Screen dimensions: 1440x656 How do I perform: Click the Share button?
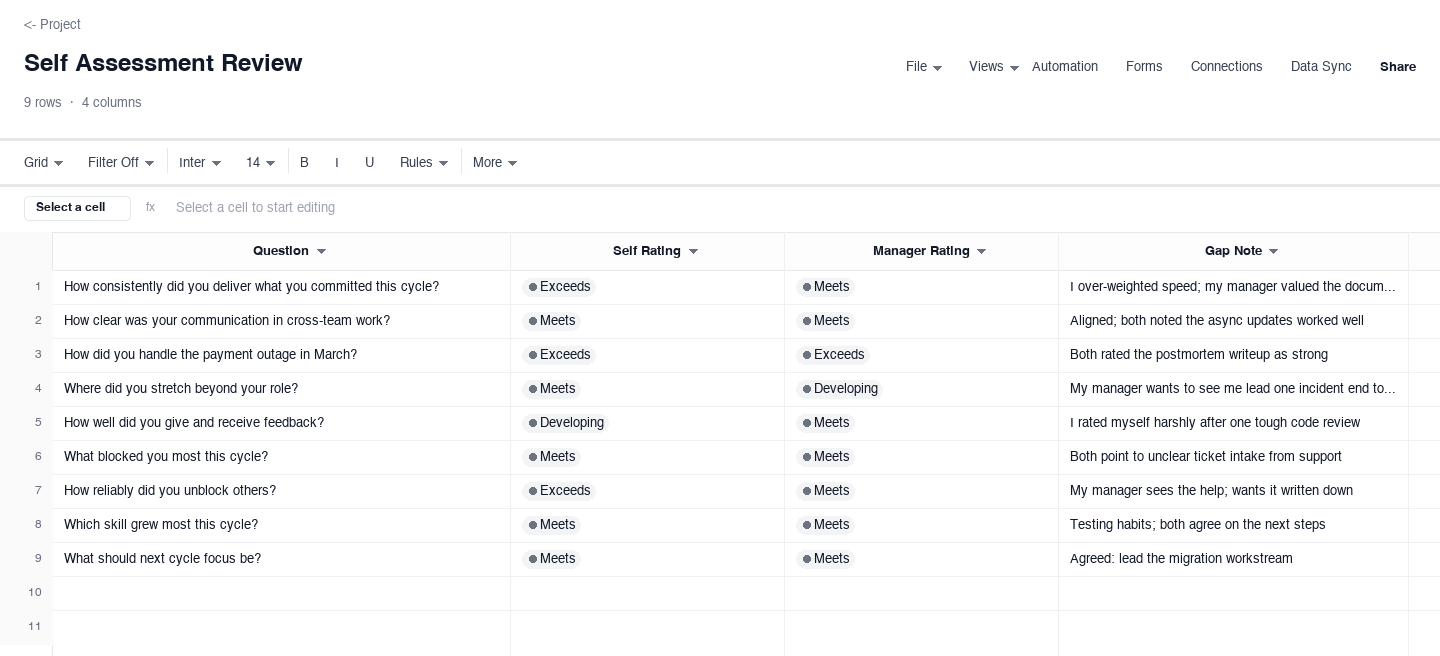point(1398,67)
